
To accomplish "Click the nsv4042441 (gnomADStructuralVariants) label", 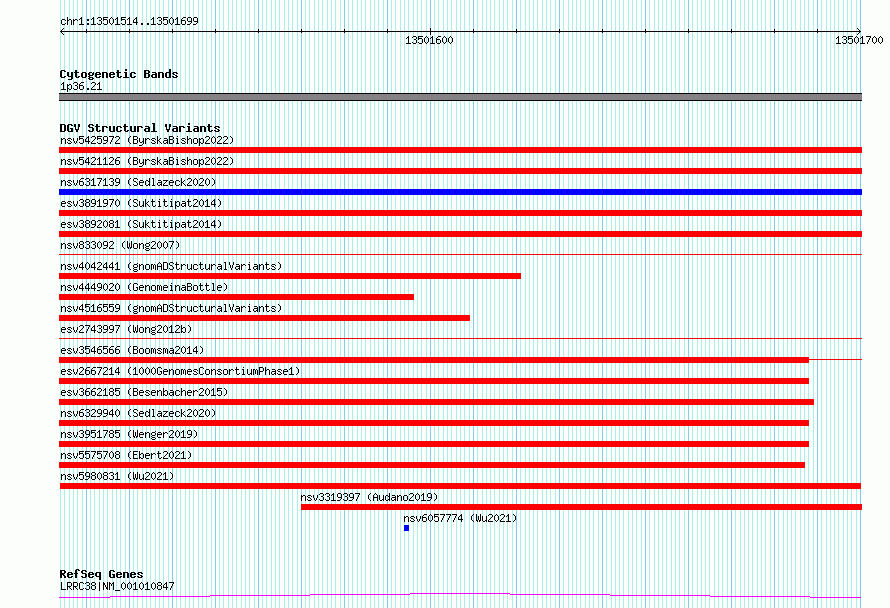I will click(x=171, y=266).
